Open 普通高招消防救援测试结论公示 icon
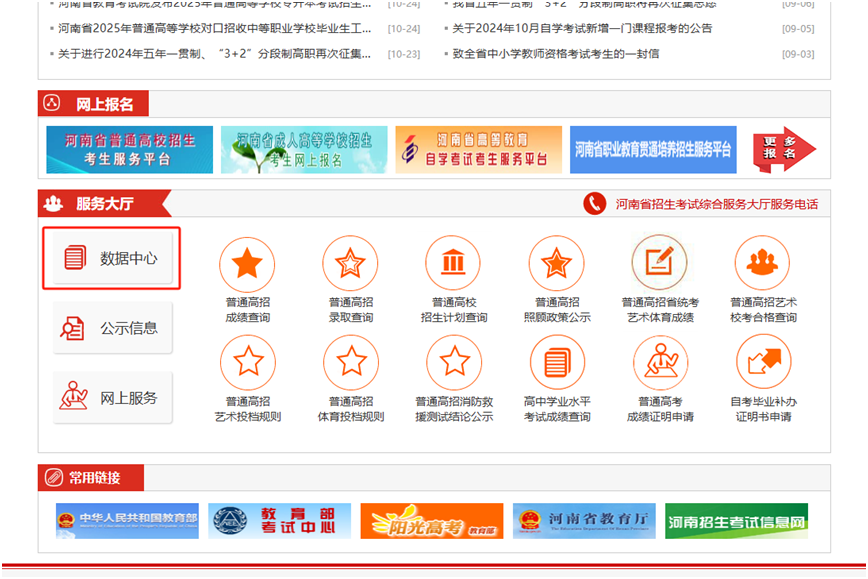Viewport: 868px width, 579px height. [454, 361]
